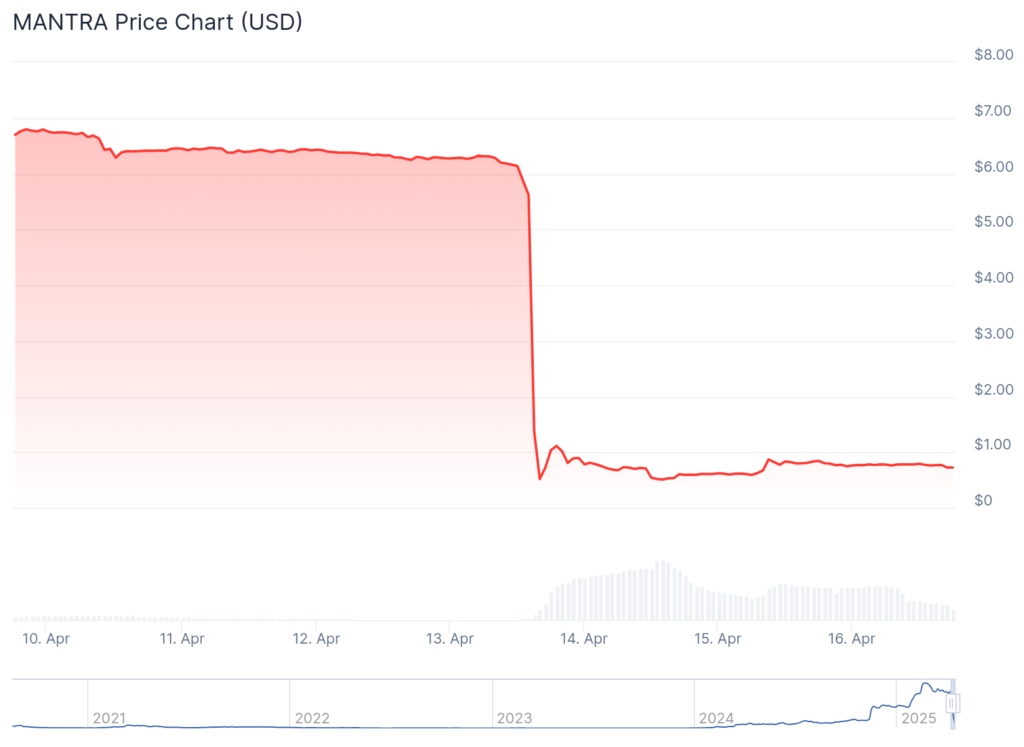Click the navigator range handle near 2025
Screen dimensions: 1024x747
click(952, 705)
